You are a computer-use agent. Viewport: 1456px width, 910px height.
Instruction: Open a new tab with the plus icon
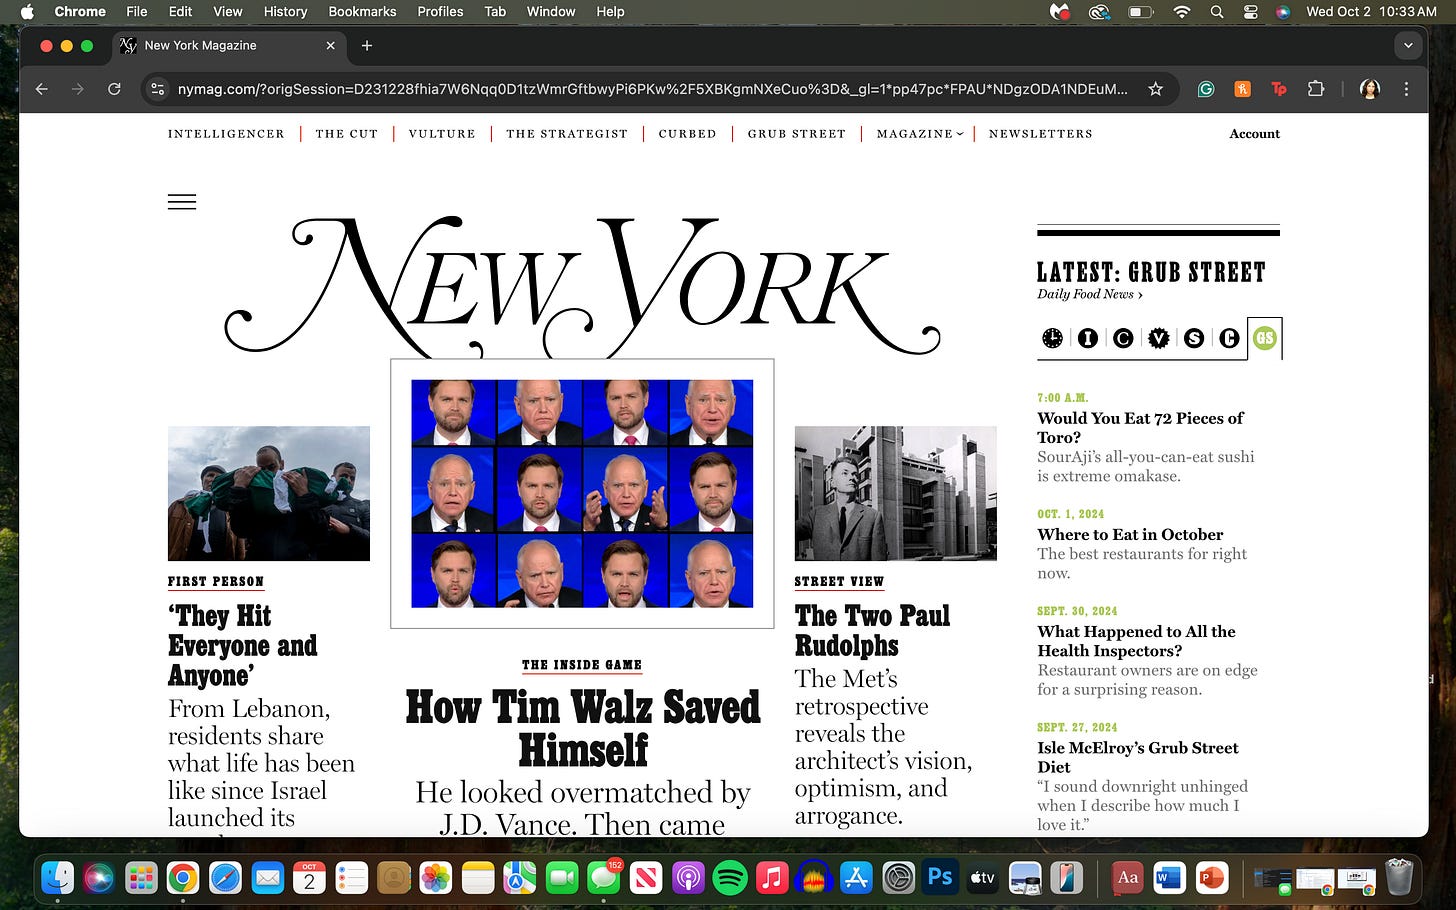click(x=367, y=45)
